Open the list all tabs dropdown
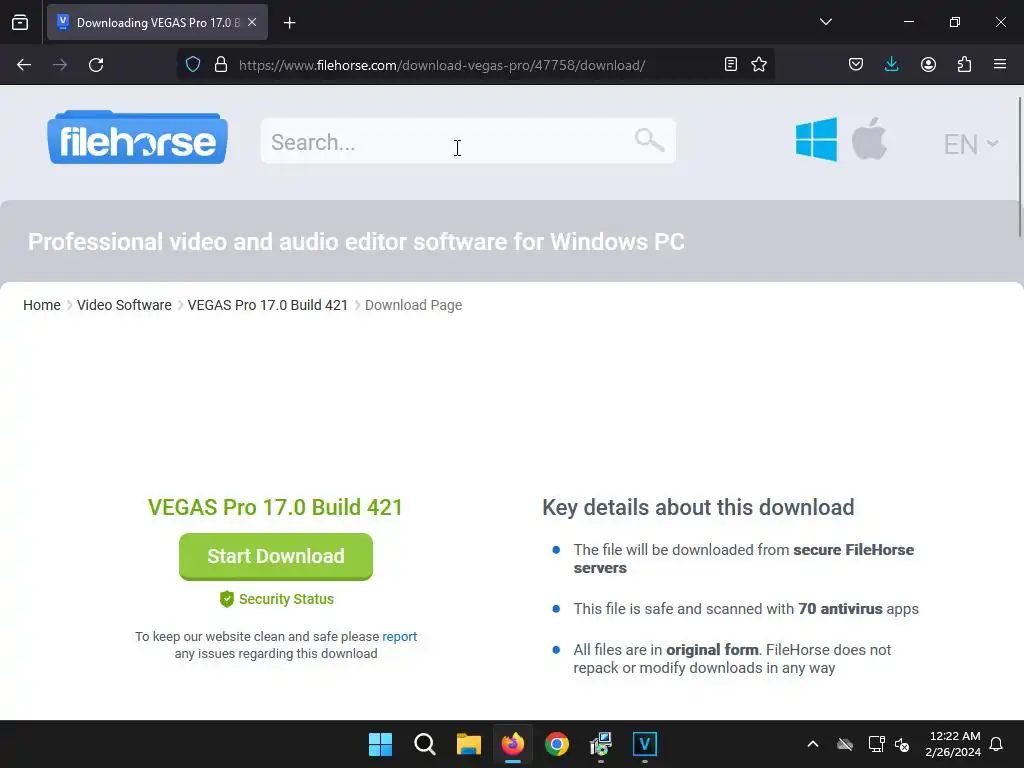This screenshot has height=768, width=1024. click(825, 22)
